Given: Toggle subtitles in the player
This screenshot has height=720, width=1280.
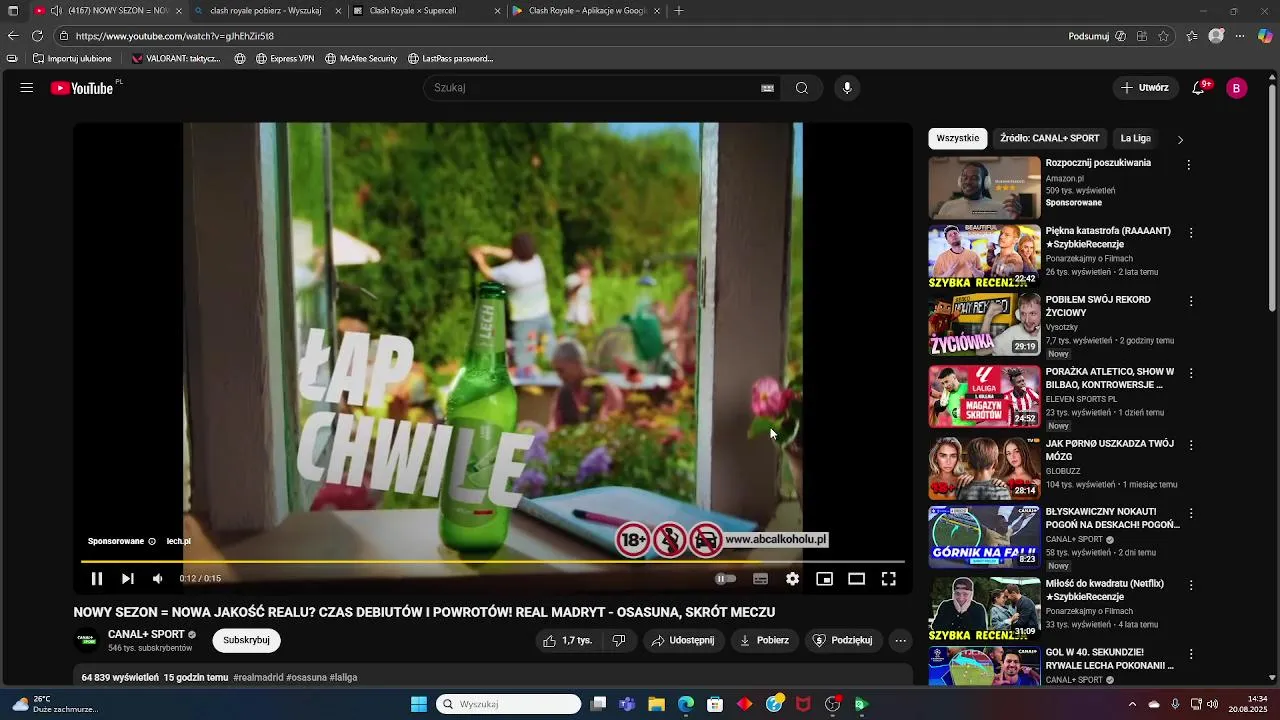Looking at the screenshot, I should pos(760,578).
